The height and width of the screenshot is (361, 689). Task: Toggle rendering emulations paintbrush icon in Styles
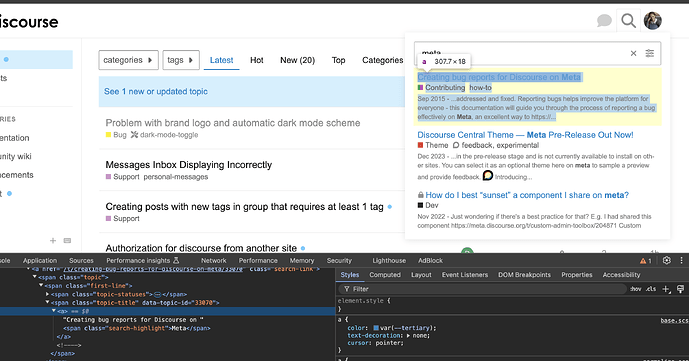point(680,289)
